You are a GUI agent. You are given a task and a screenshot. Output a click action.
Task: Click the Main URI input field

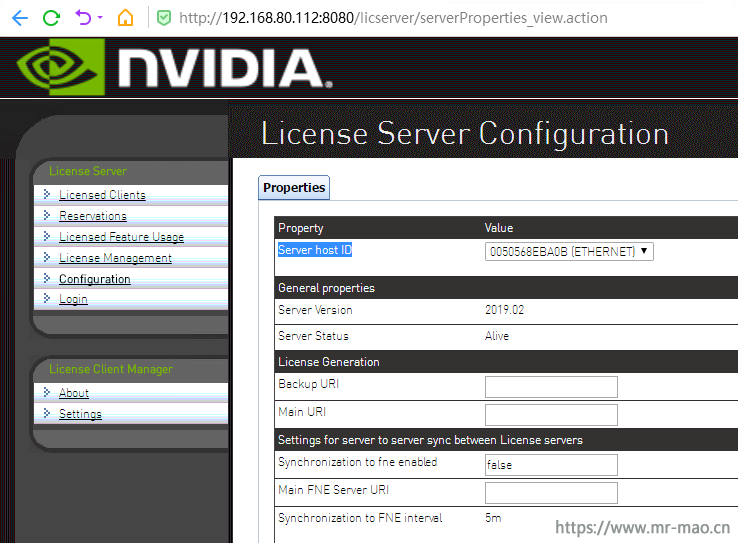(x=551, y=415)
